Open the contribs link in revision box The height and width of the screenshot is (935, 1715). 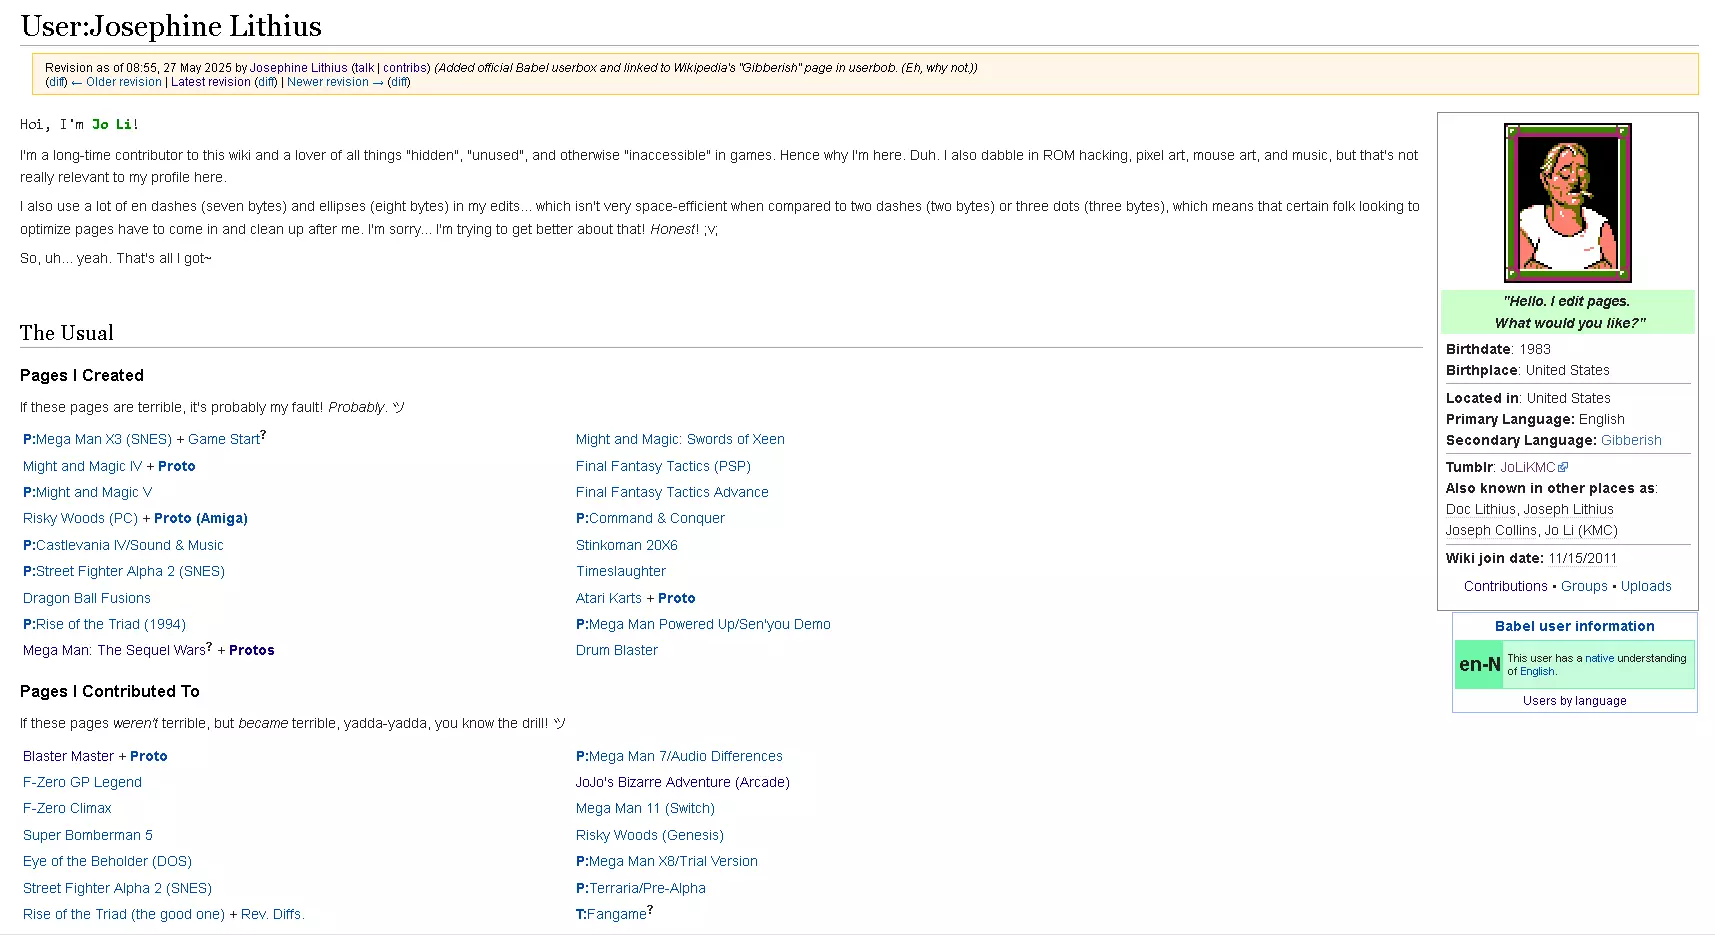click(x=404, y=68)
